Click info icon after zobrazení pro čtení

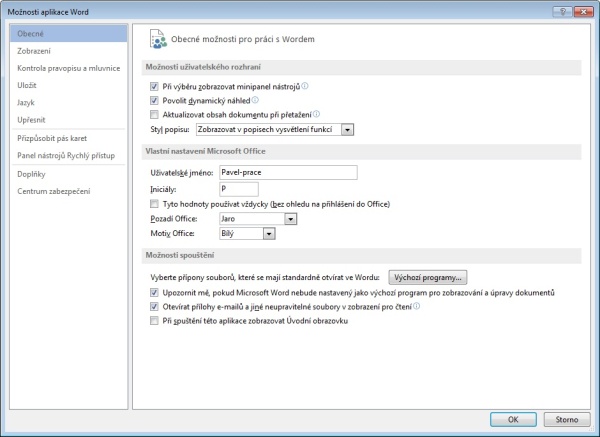[x=417, y=306]
